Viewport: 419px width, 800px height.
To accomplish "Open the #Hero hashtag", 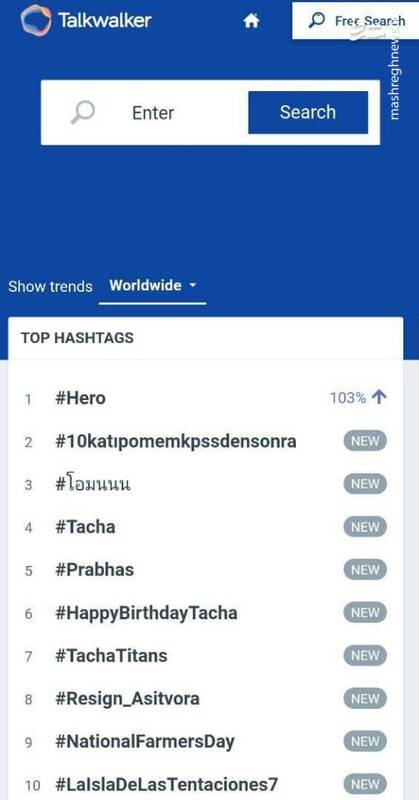I will [x=80, y=398].
